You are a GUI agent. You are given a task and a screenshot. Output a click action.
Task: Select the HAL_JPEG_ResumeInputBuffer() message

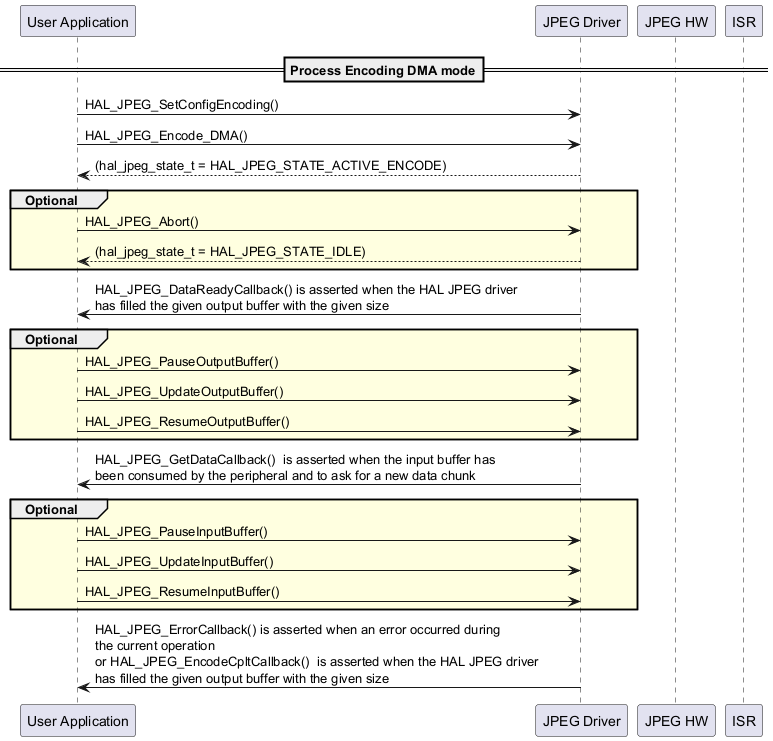[x=182, y=591]
